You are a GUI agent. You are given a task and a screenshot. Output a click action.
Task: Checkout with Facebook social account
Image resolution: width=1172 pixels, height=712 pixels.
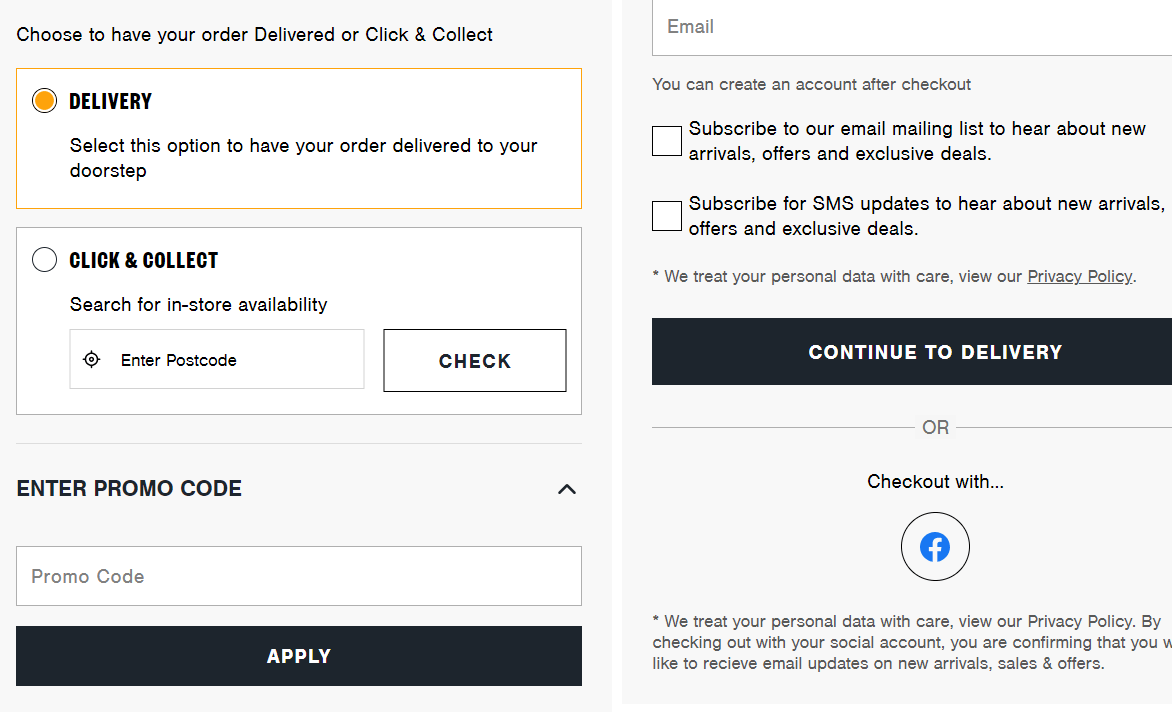pyautogui.click(x=935, y=546)
